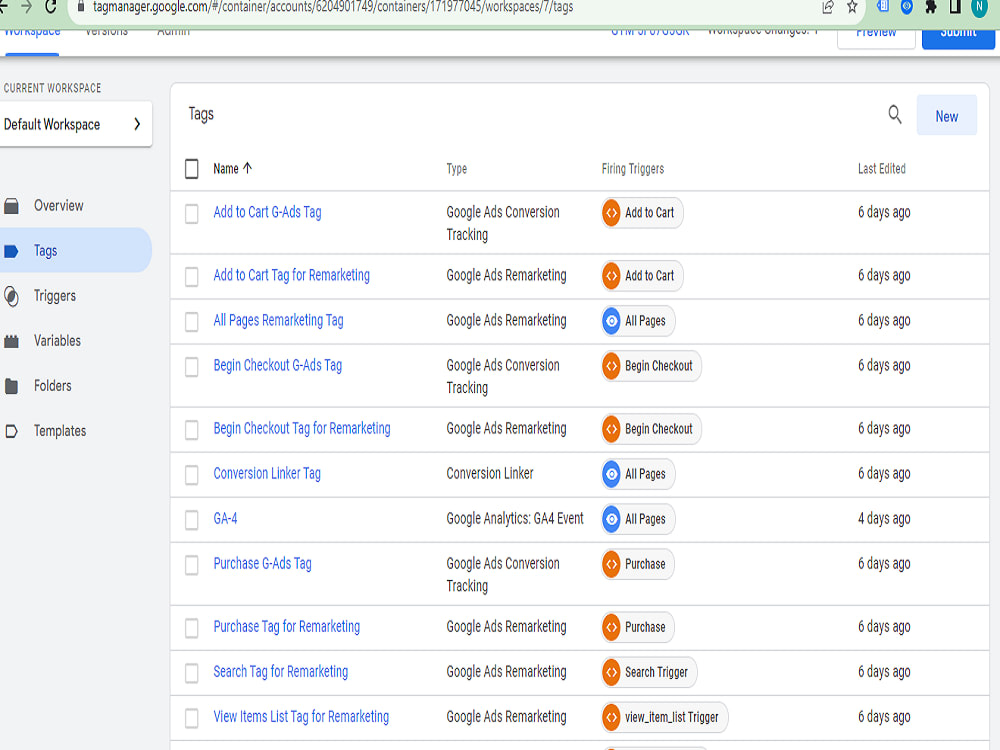Click the share icon in address bar
Viewport: 1000px width, 750px height.
pyautogui.click(x=828, y=7)
